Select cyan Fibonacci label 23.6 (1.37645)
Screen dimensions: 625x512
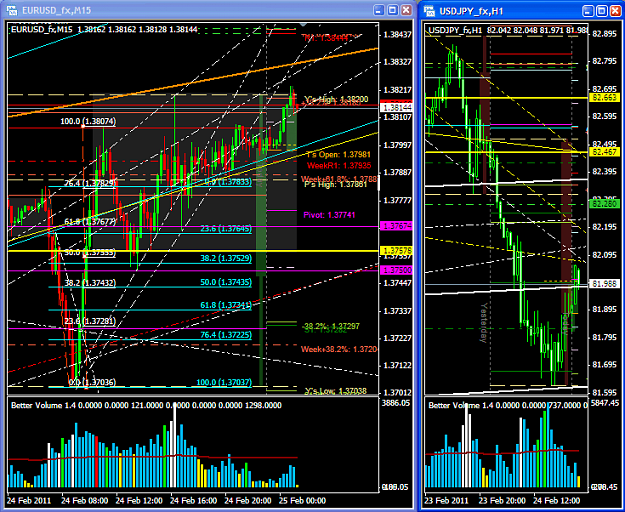click(x=226, y=228)
